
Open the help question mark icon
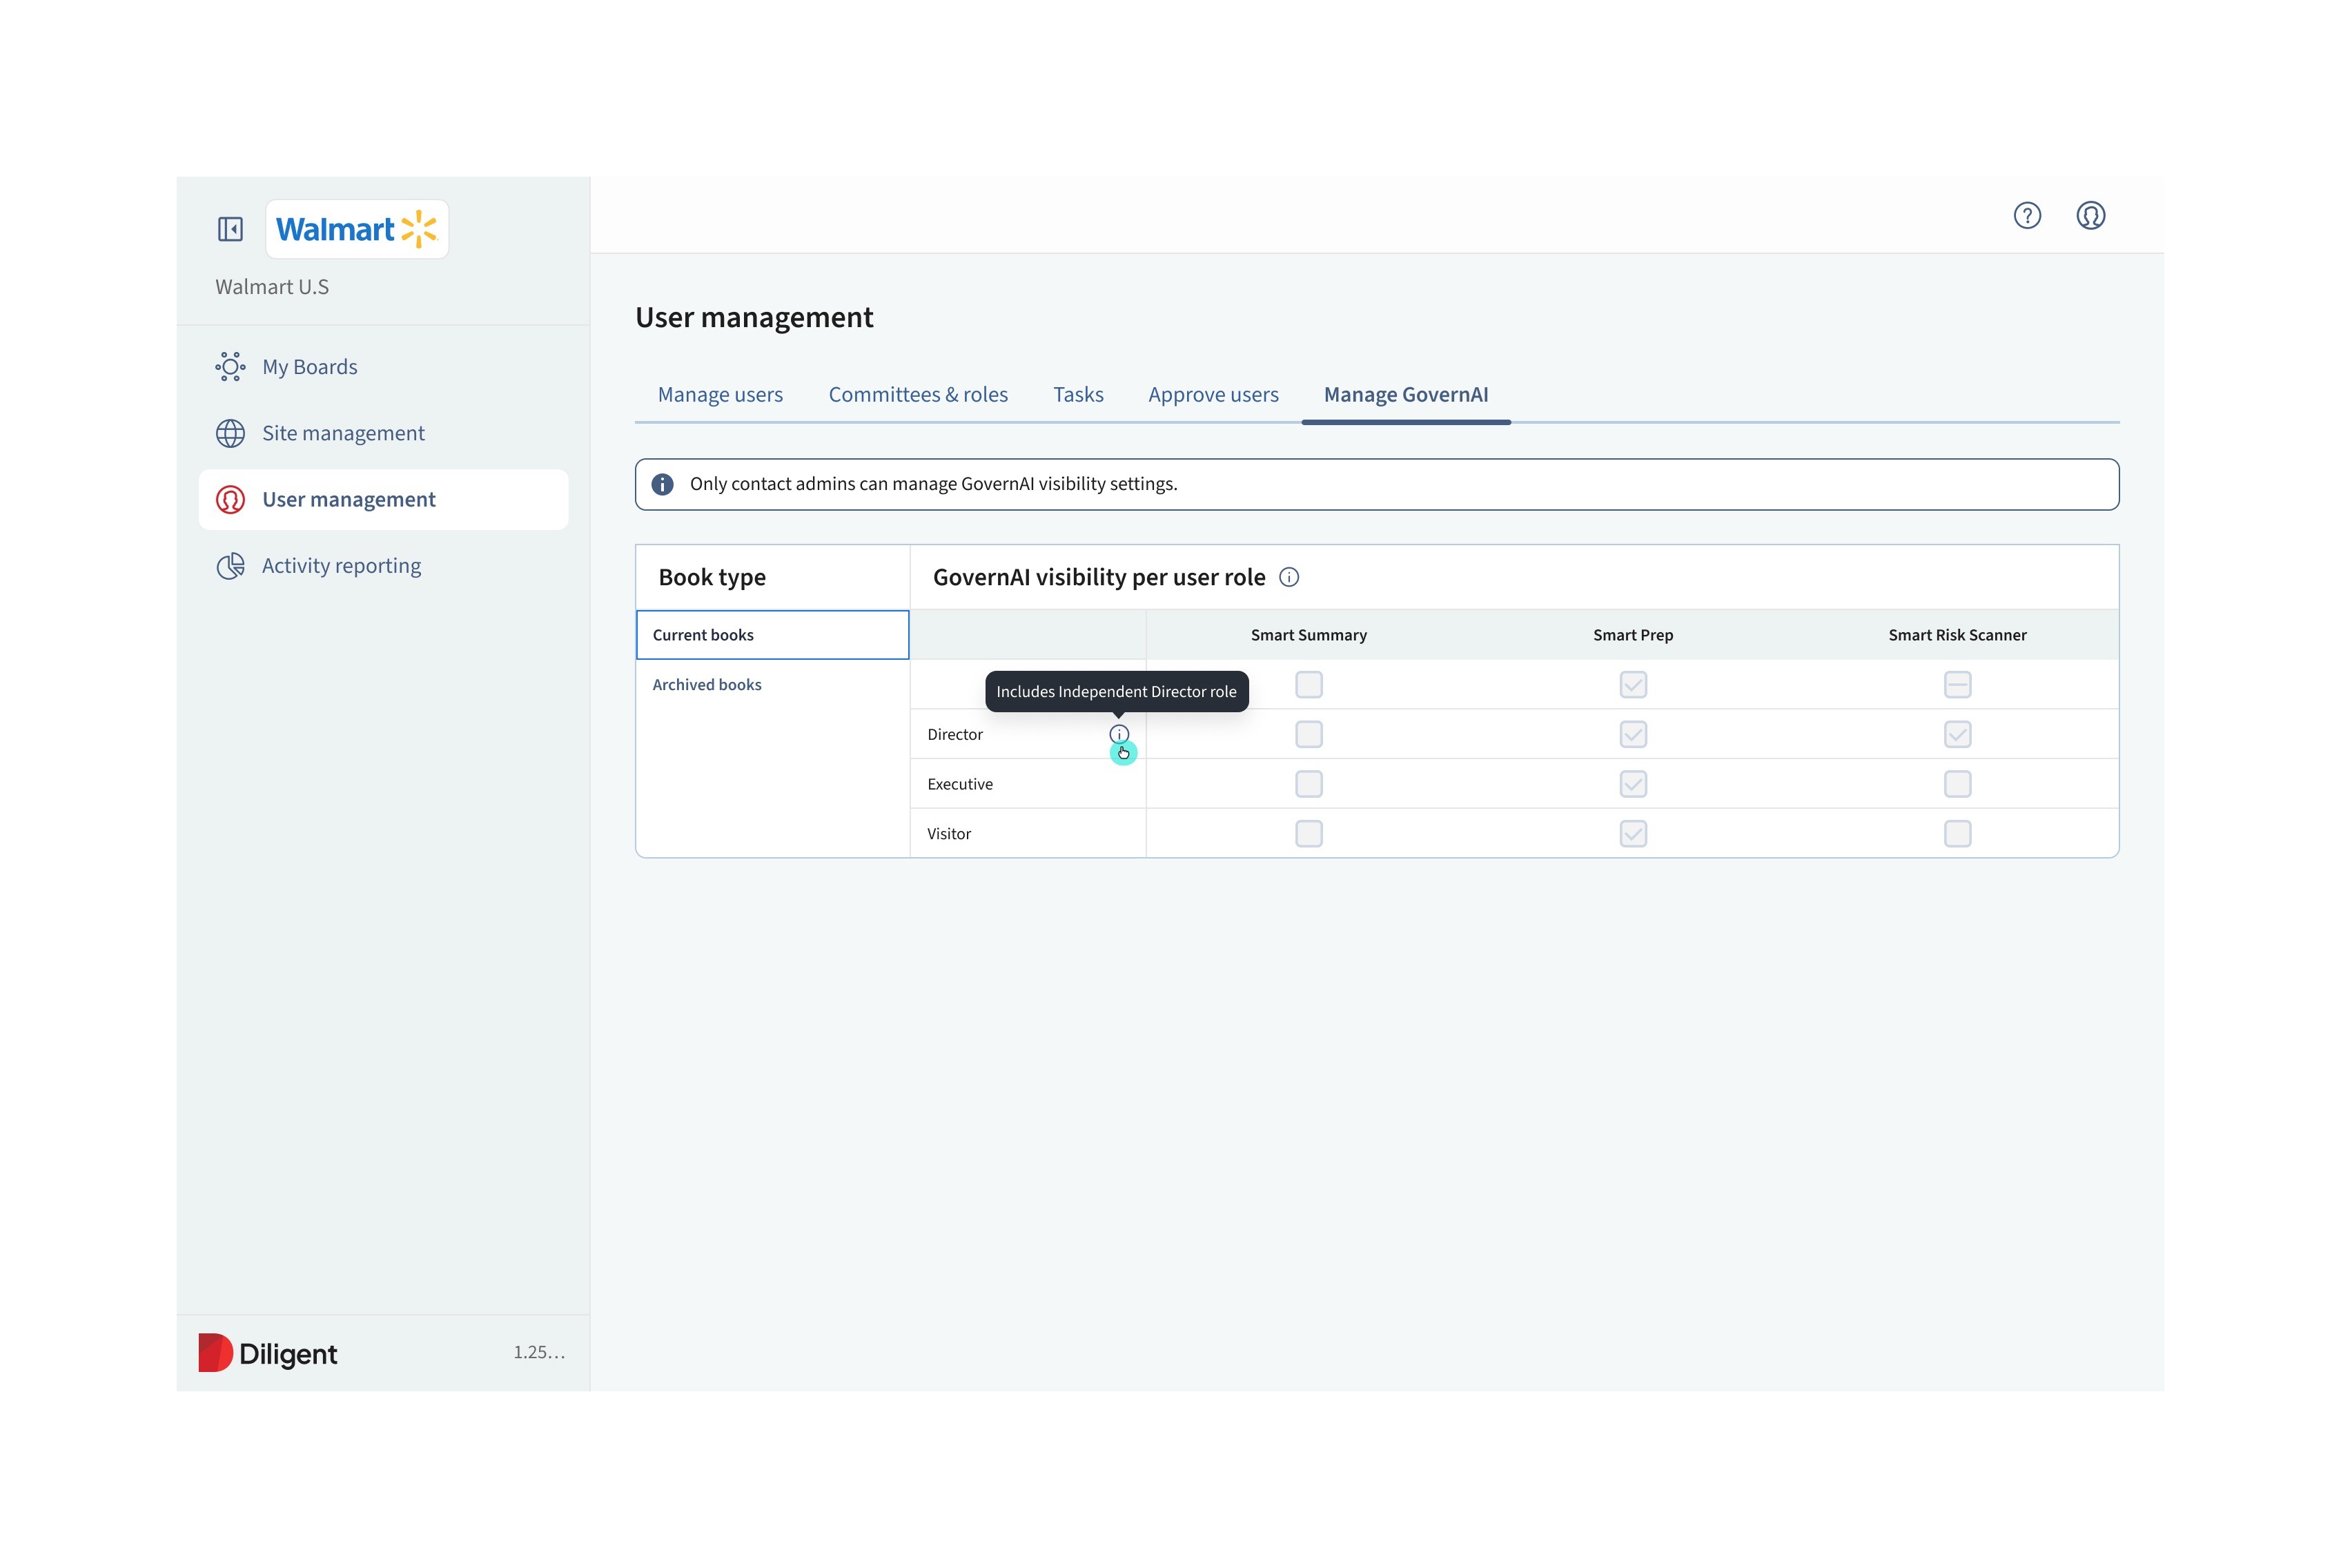[2026, 216]
